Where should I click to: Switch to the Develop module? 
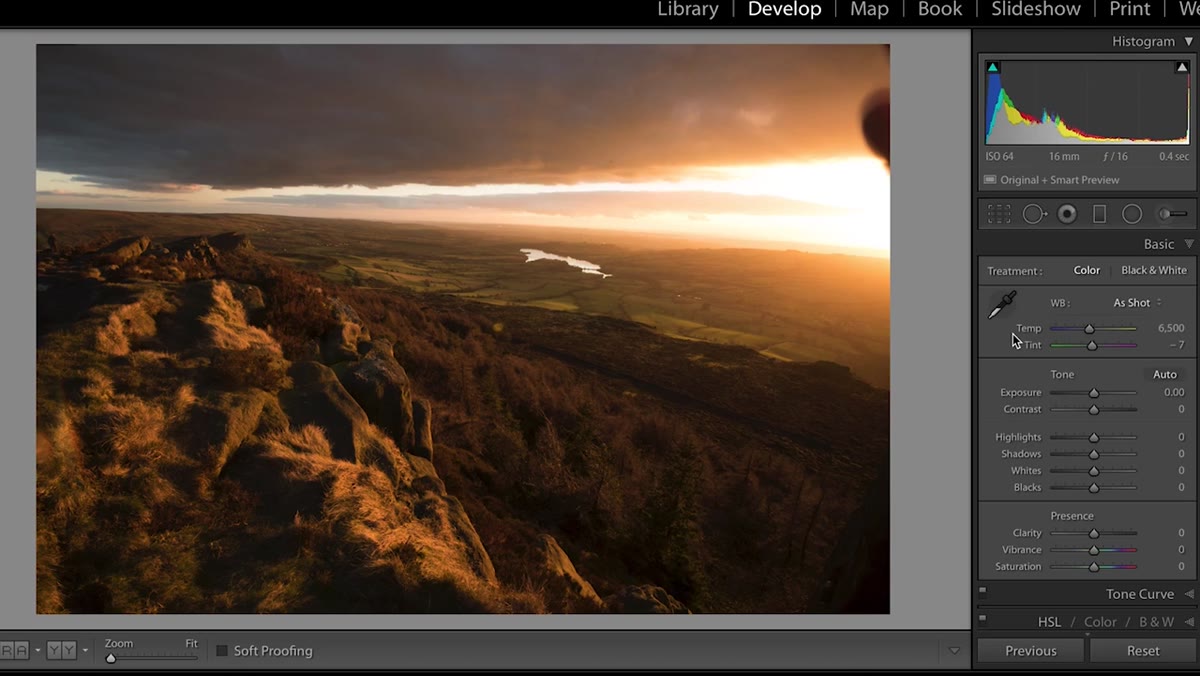pos(785,9)
